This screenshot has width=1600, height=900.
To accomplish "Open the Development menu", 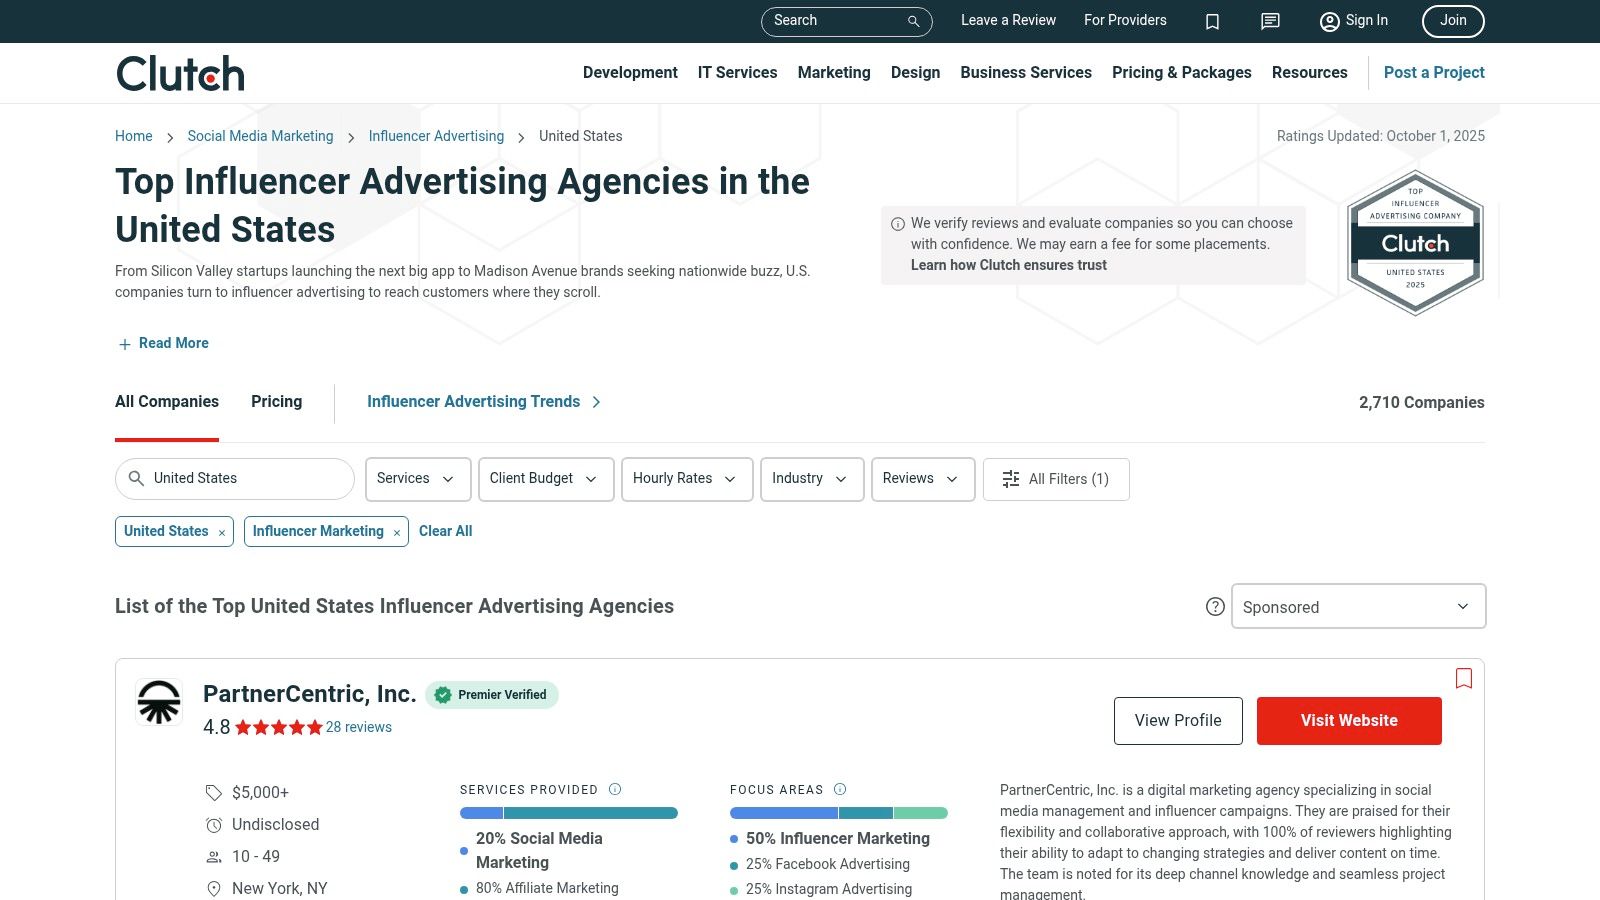I will point(630,73).
